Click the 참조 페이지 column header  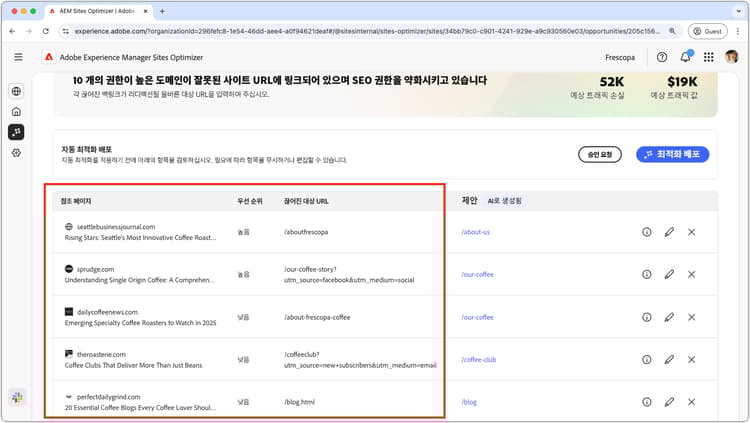click(76, 201)
